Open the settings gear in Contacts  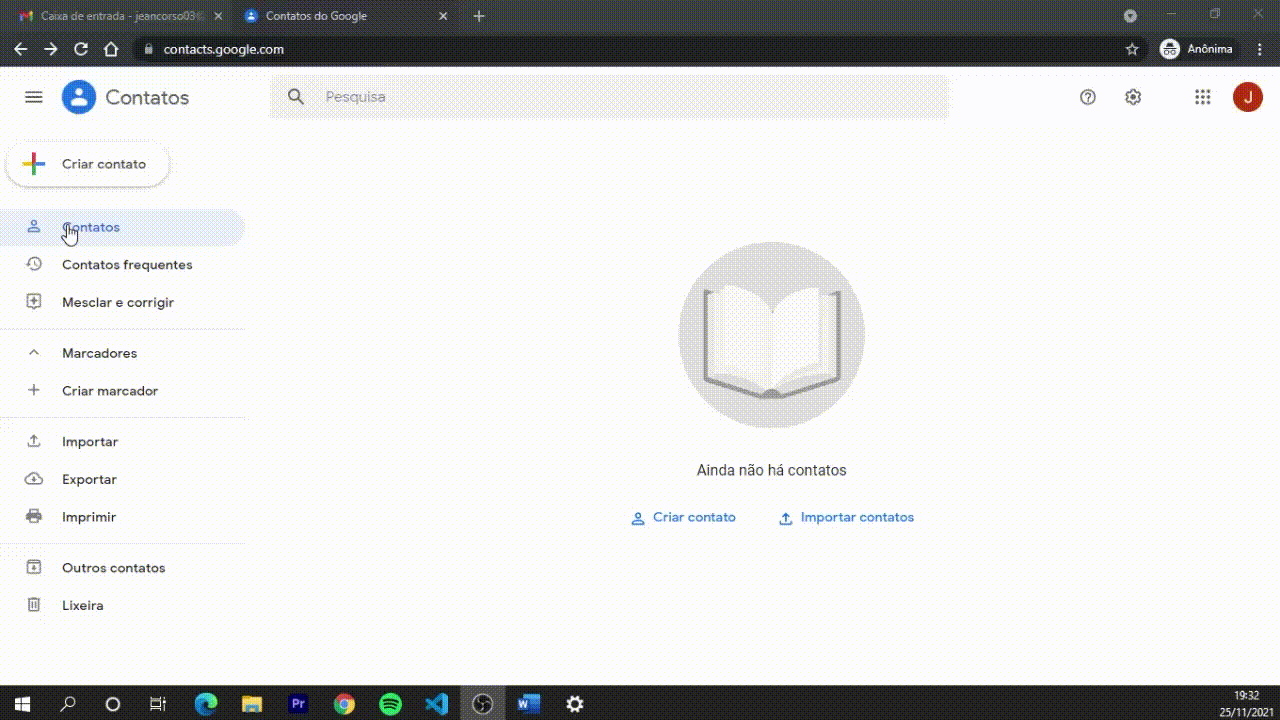(x=1133, y=97)
